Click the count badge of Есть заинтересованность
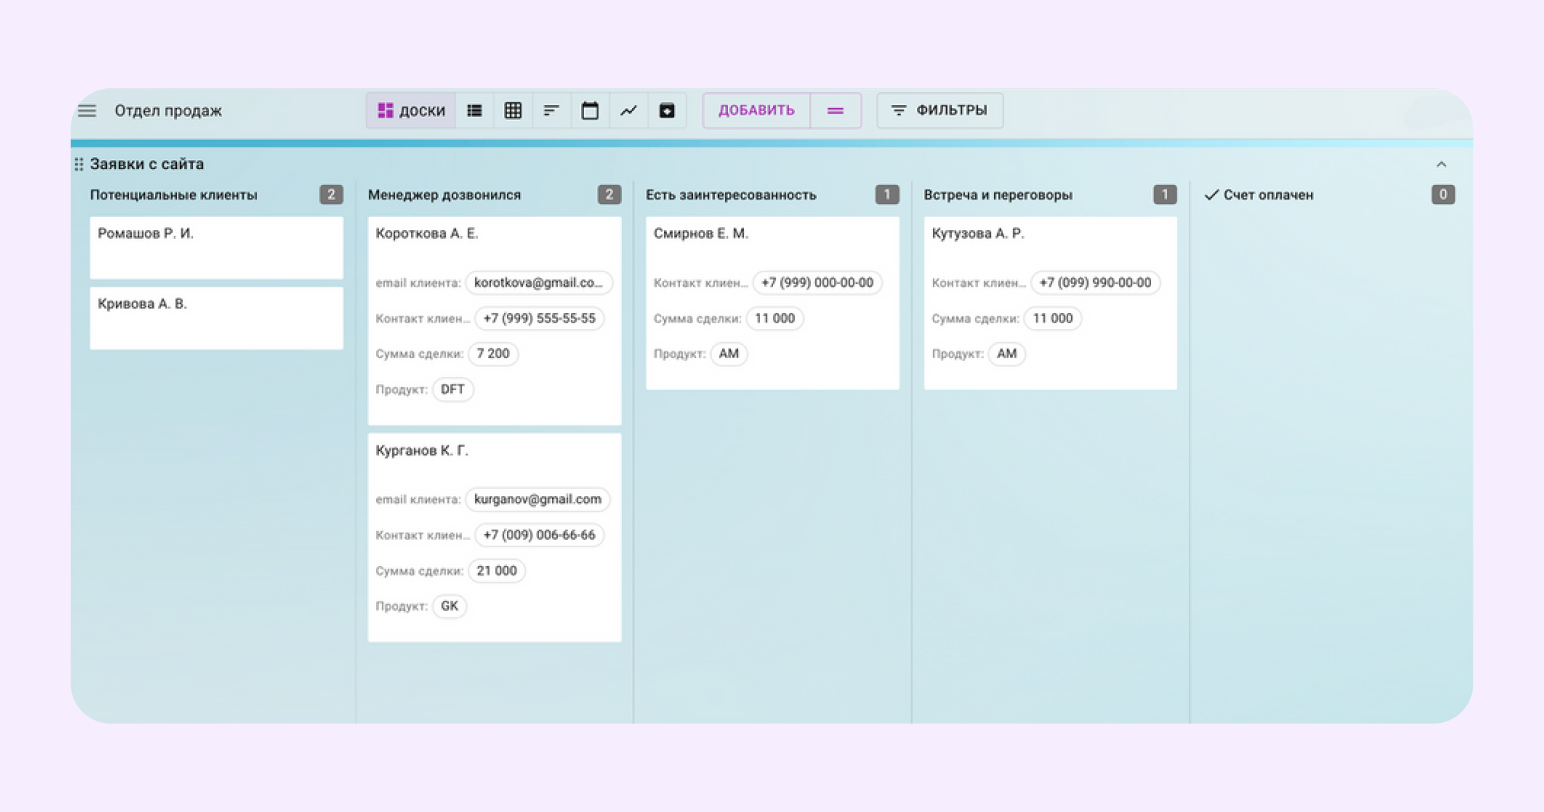1544x812 pixels. (x=887, y=195)
